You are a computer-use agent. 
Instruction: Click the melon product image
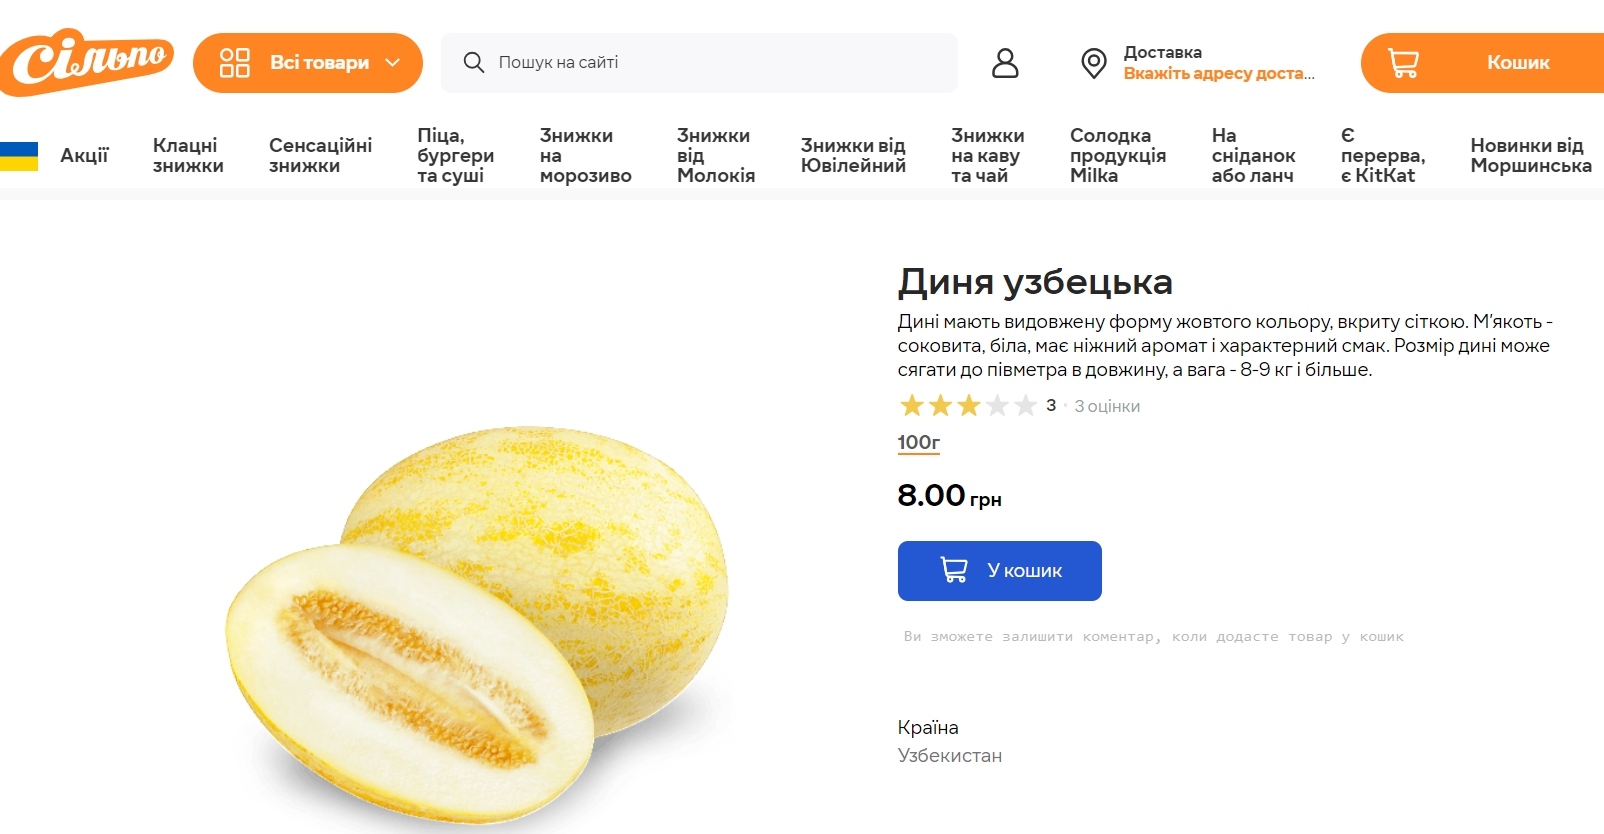[x=477, y=624]
